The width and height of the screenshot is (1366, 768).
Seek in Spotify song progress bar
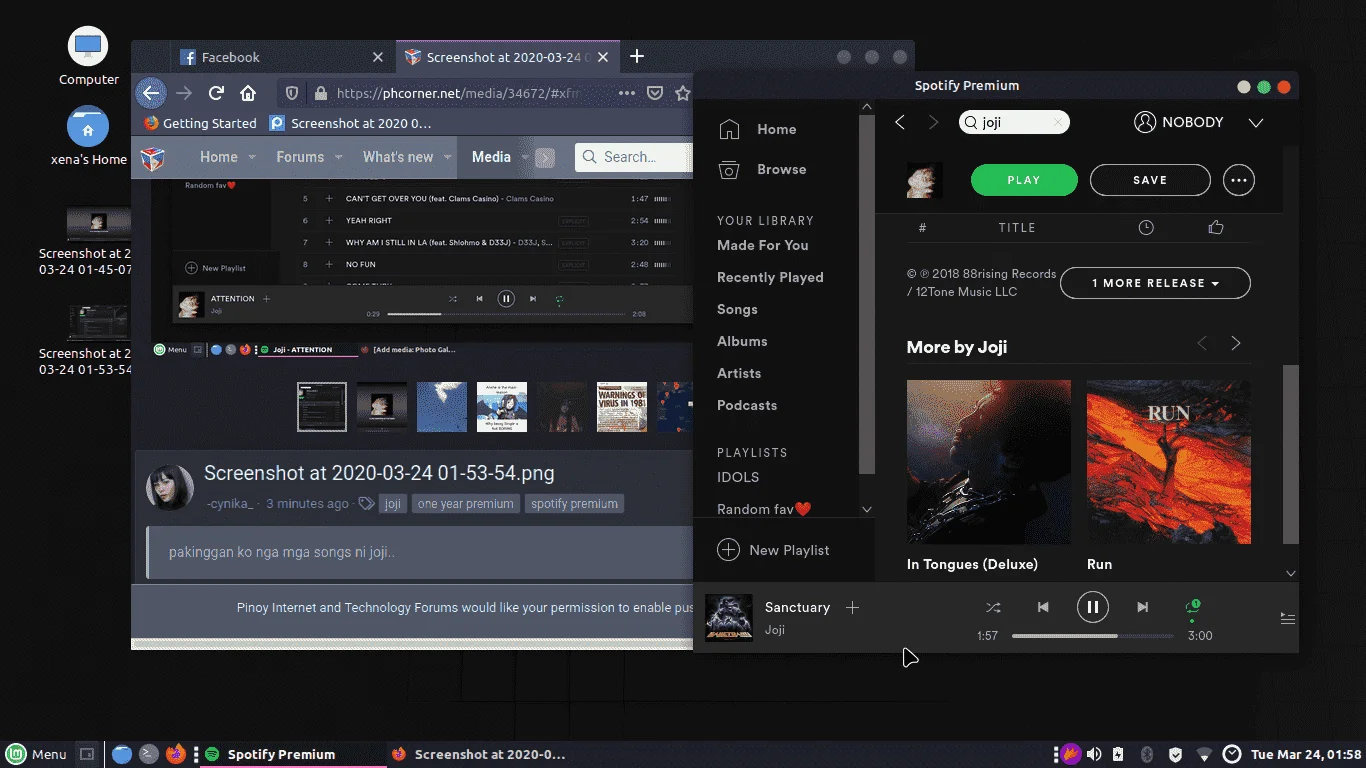pos(1093,636)
